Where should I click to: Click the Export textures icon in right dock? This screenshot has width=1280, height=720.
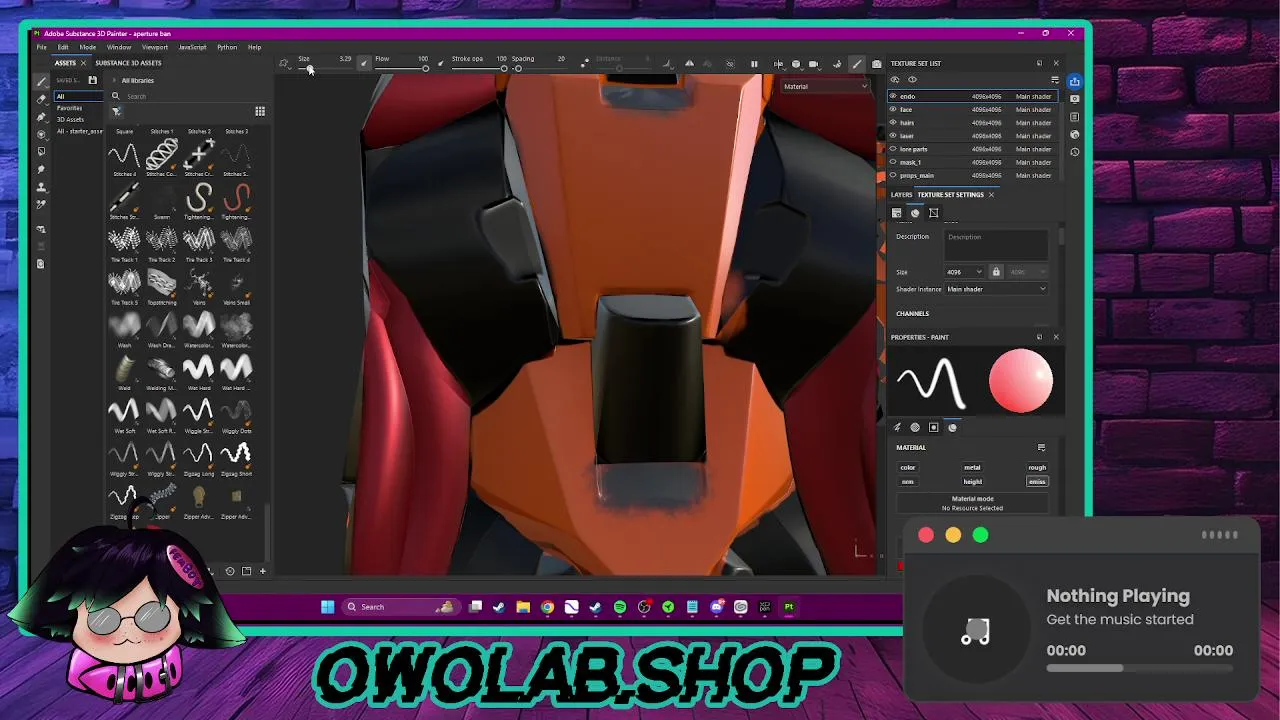[x=1074, y=82]
